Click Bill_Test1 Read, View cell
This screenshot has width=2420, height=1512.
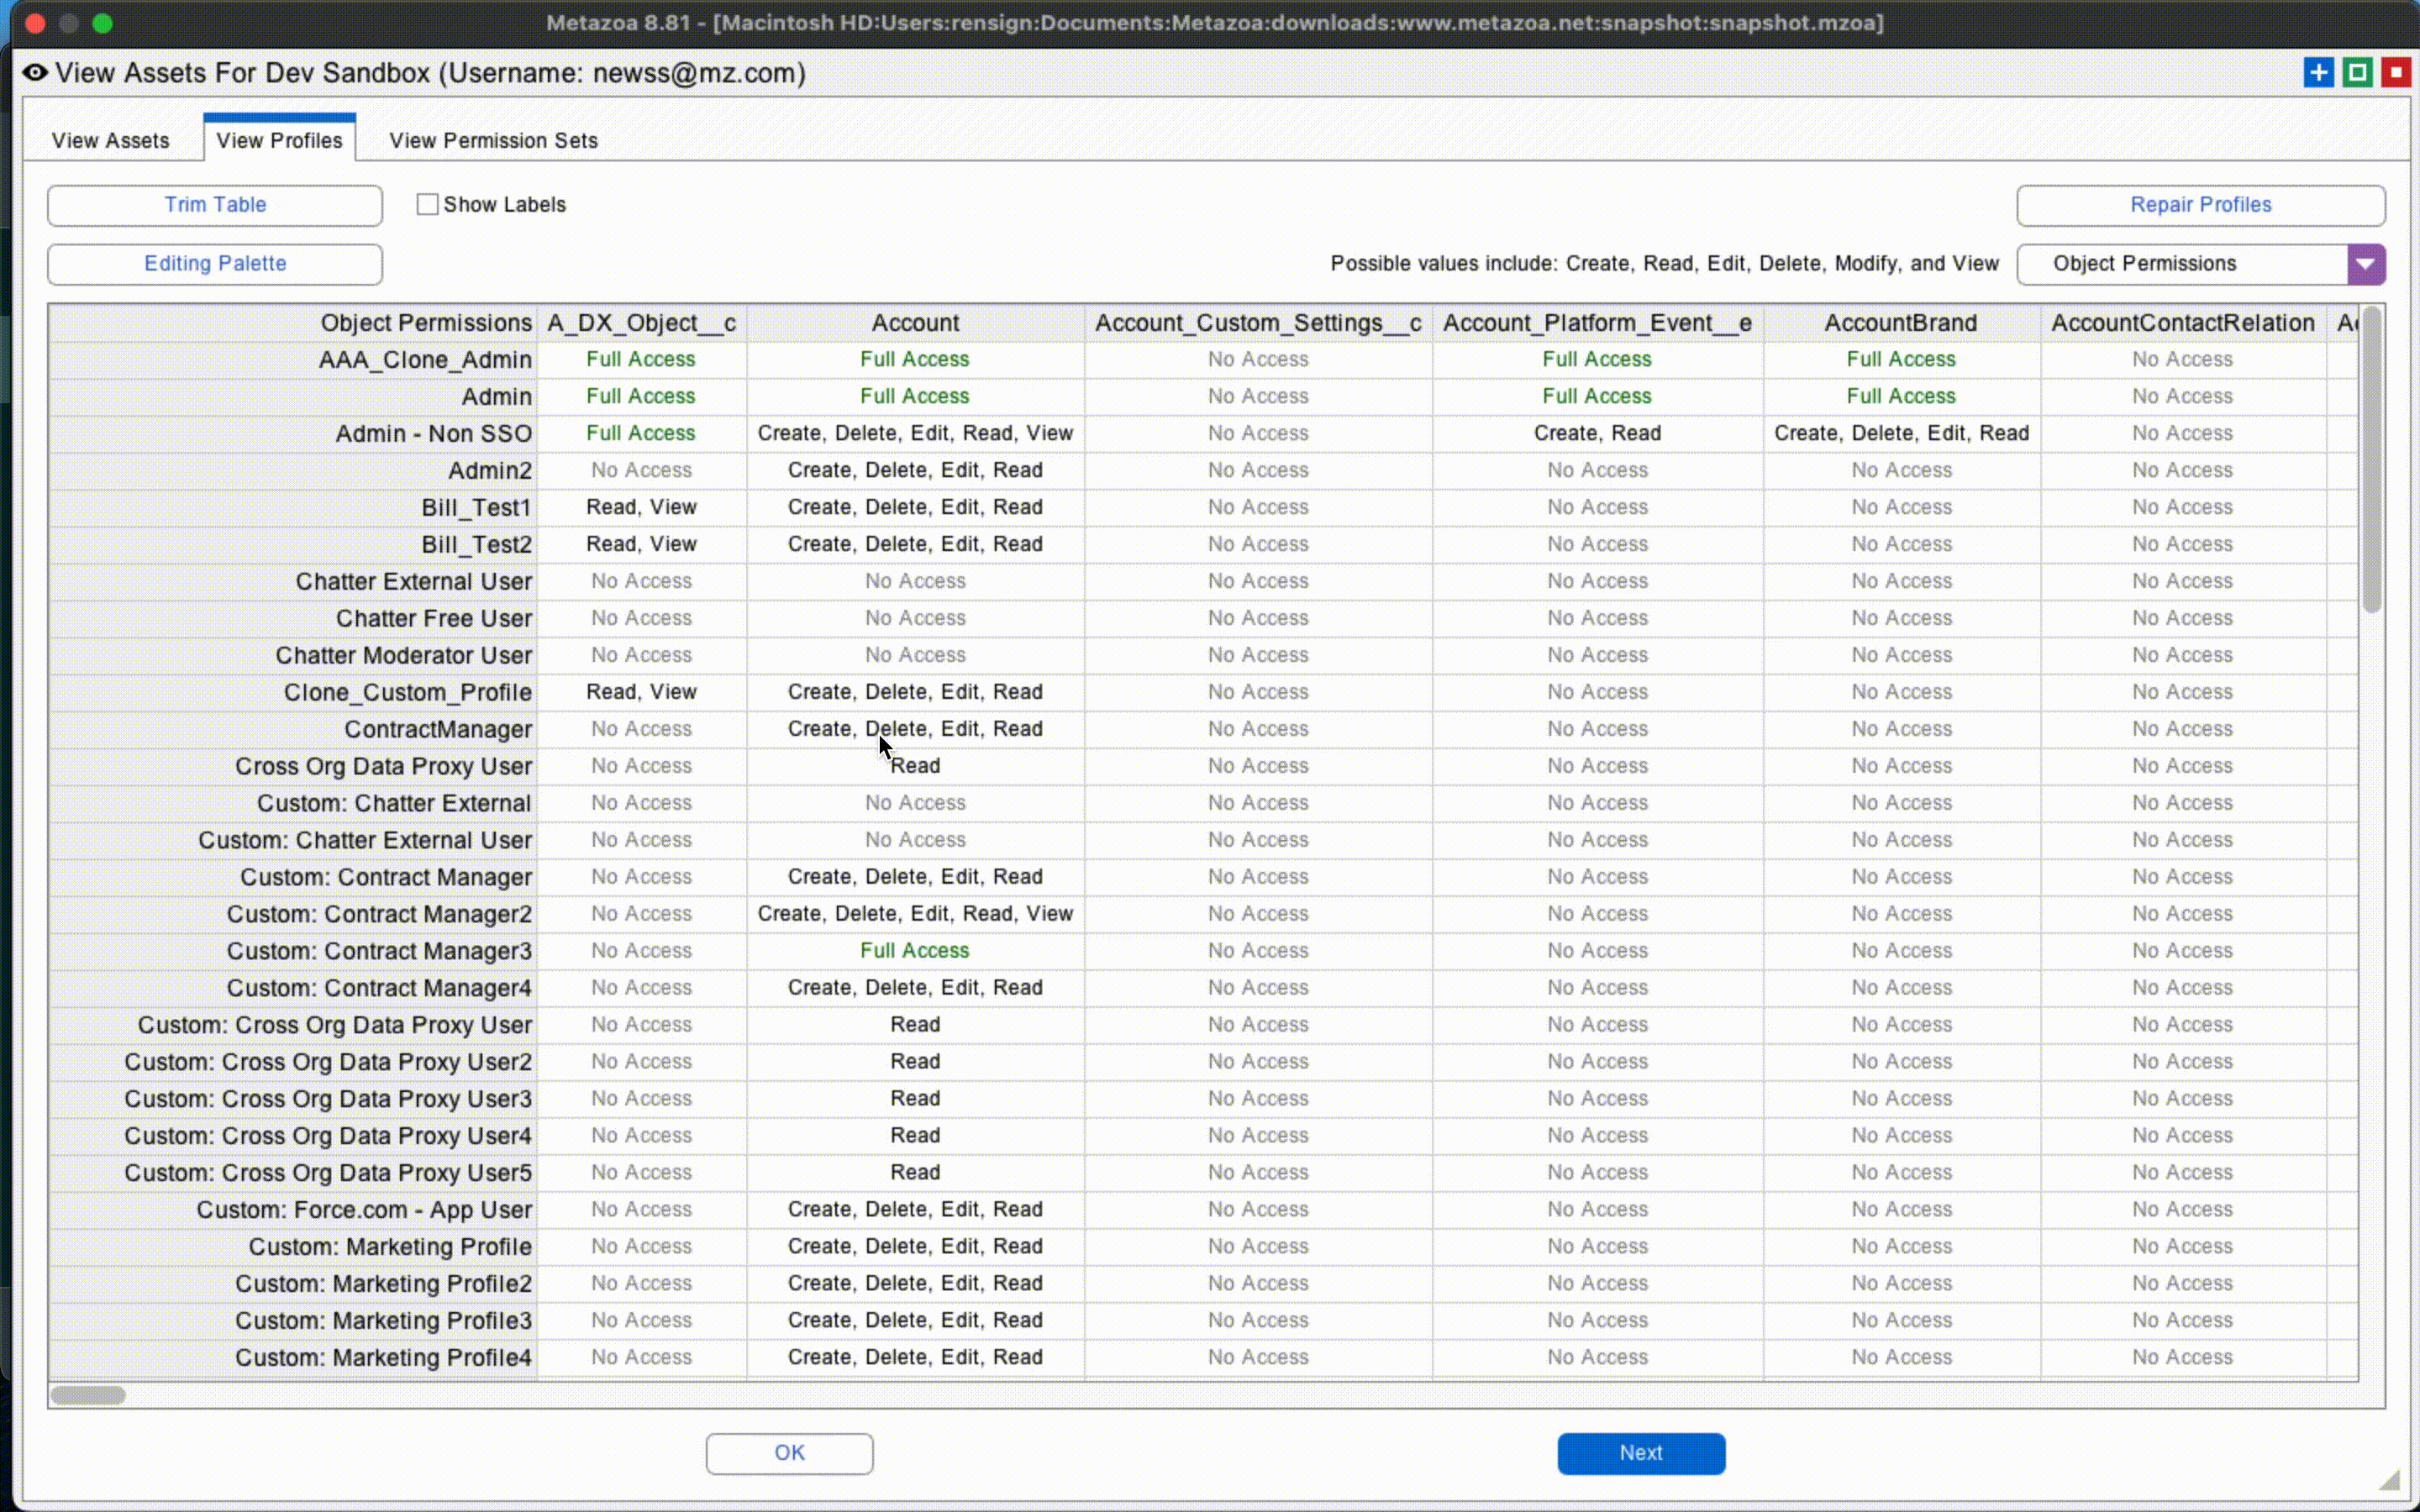641,507
